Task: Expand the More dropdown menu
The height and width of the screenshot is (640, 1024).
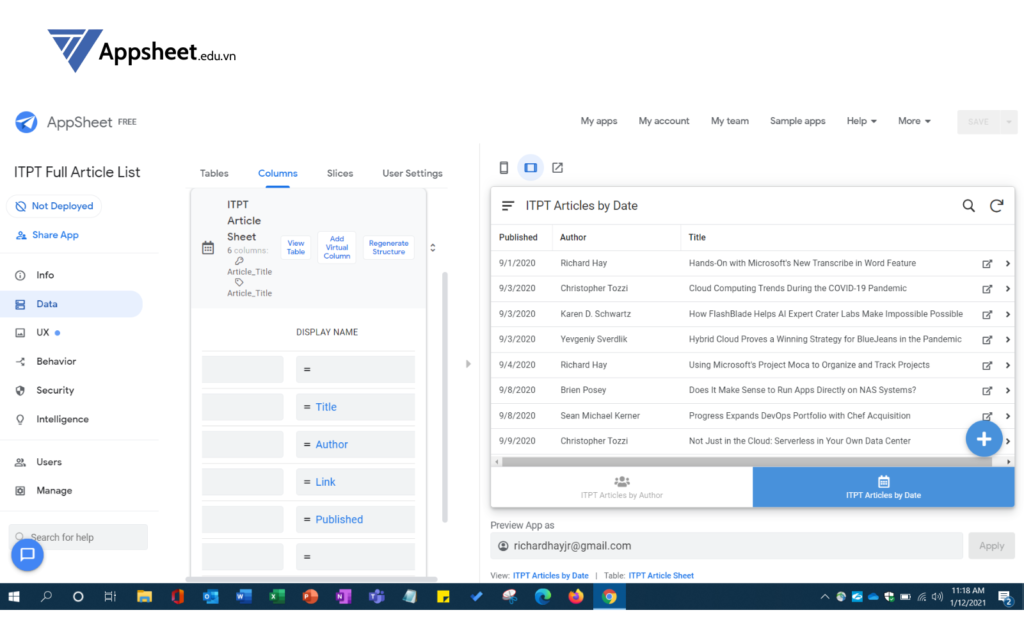Action: pos(914,121)
